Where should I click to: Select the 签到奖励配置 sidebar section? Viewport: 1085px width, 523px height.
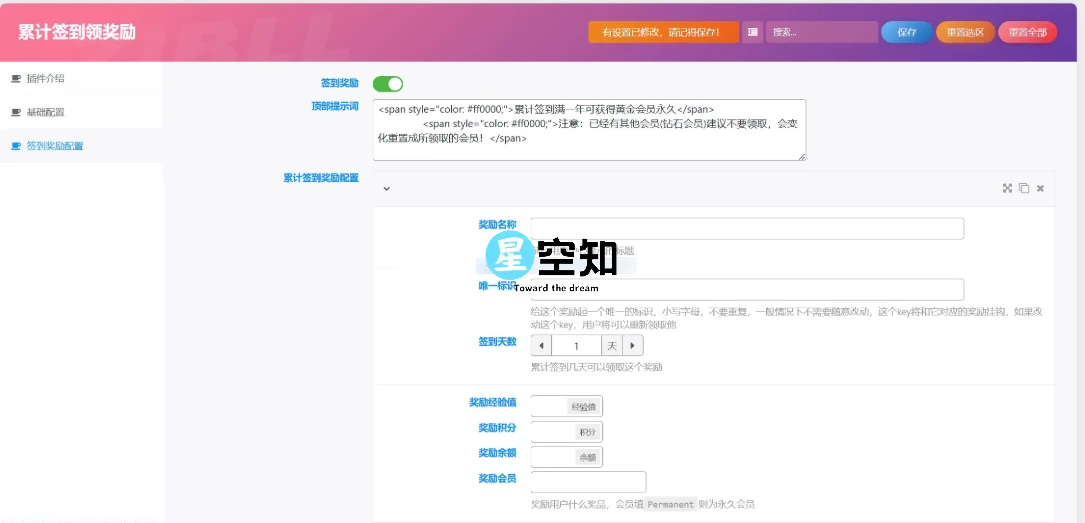81,146
